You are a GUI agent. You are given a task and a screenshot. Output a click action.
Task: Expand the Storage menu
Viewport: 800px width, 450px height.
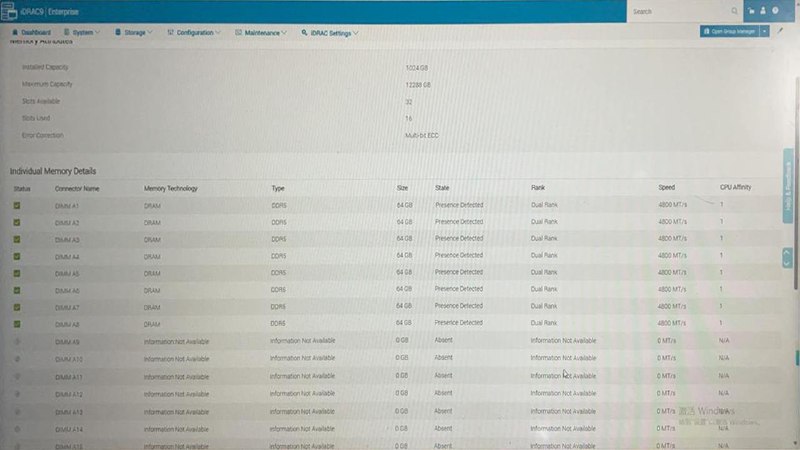(x=134, y=33)
